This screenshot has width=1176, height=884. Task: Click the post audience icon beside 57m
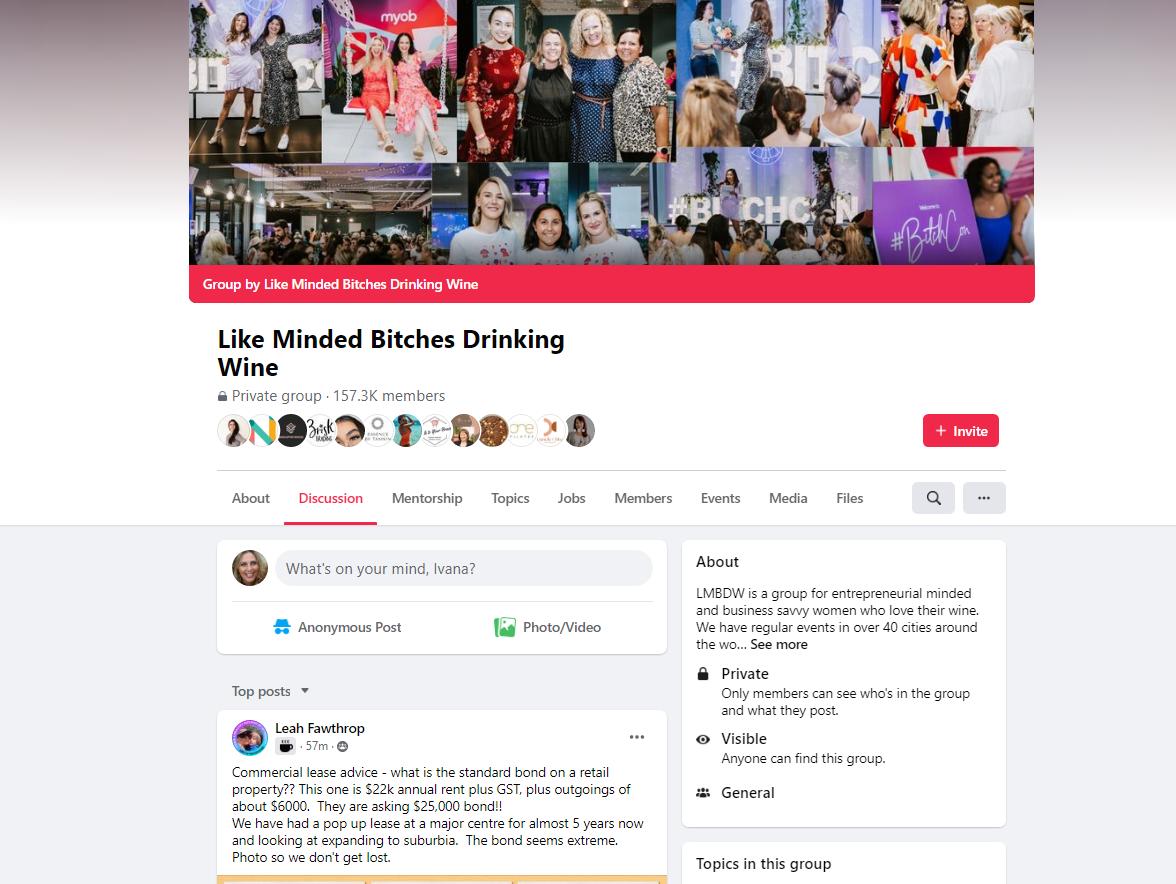click(x=343, y=746)
